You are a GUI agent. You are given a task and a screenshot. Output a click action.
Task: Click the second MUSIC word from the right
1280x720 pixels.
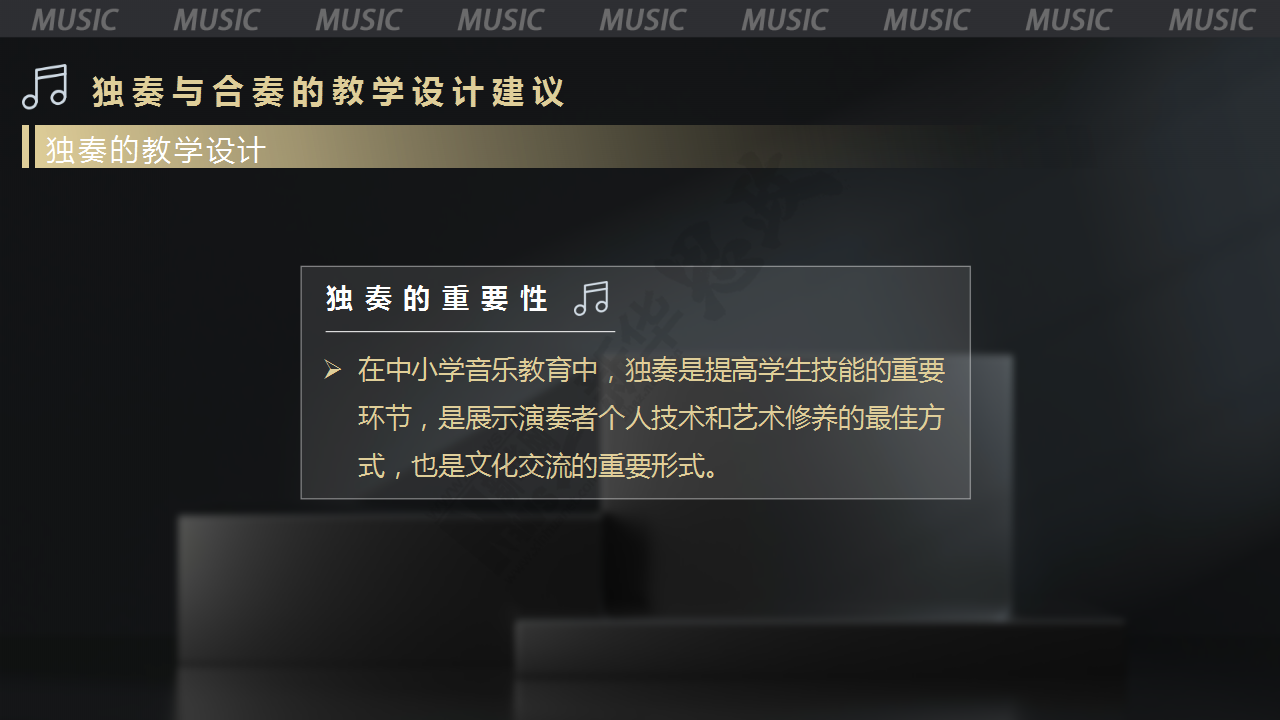pos(1069,20)
